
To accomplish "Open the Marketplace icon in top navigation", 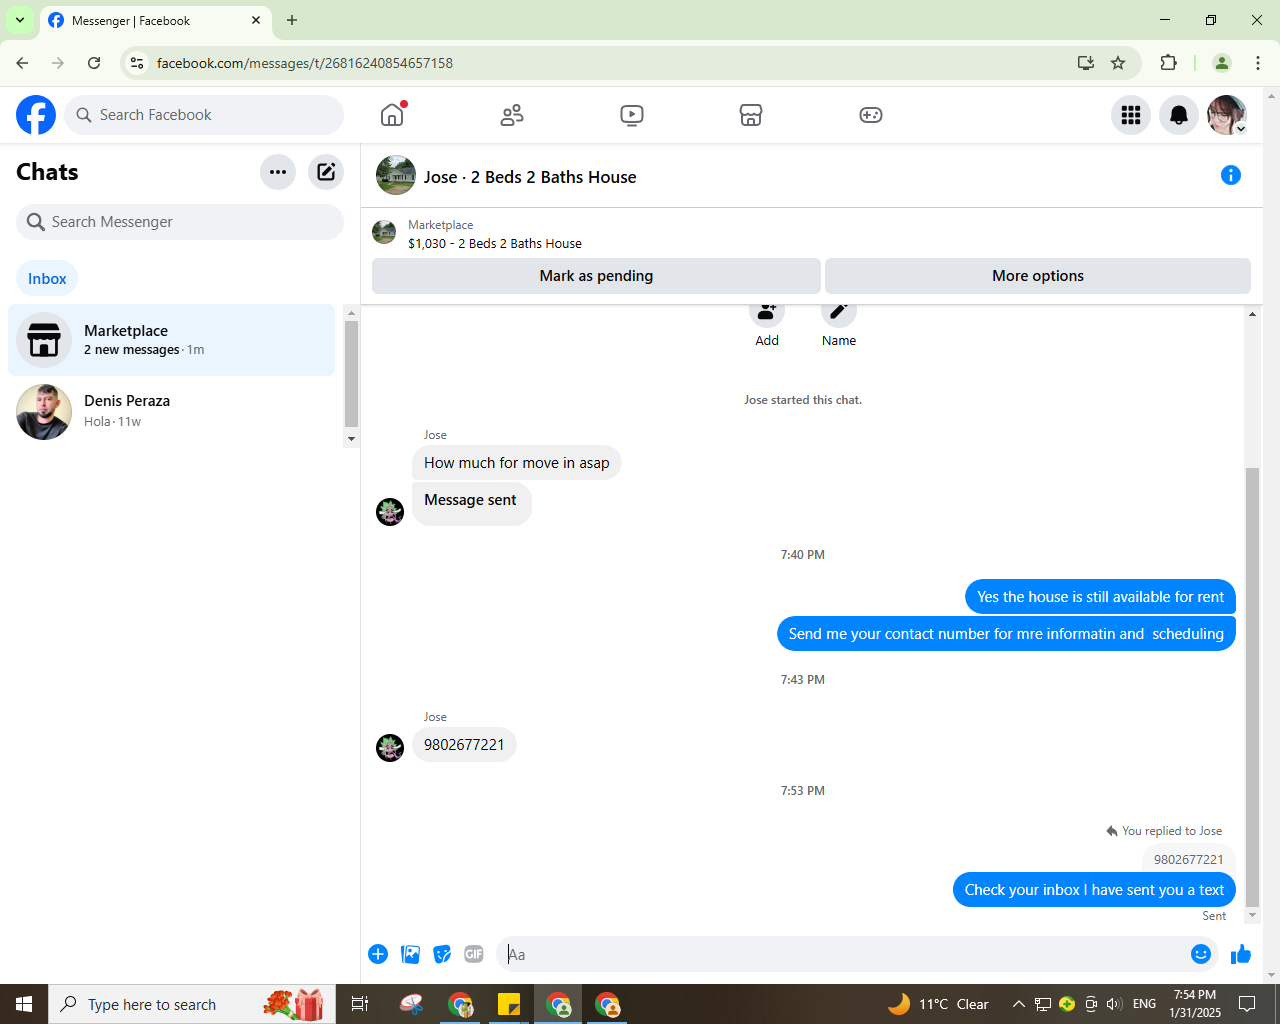I will (751, 115).
